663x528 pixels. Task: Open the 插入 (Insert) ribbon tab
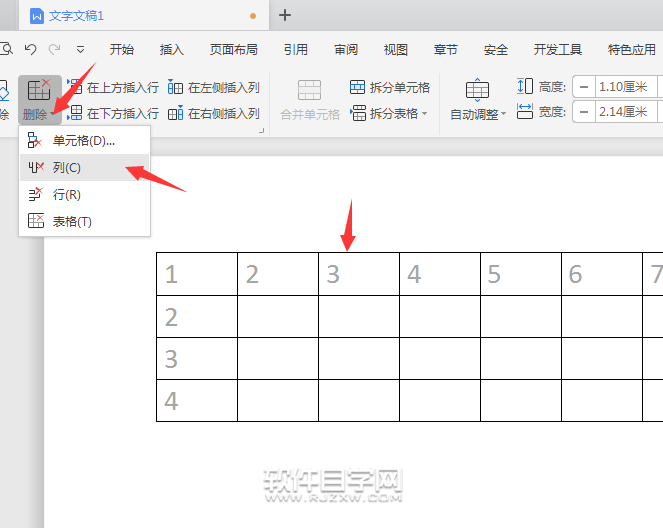tap(172, 50)
